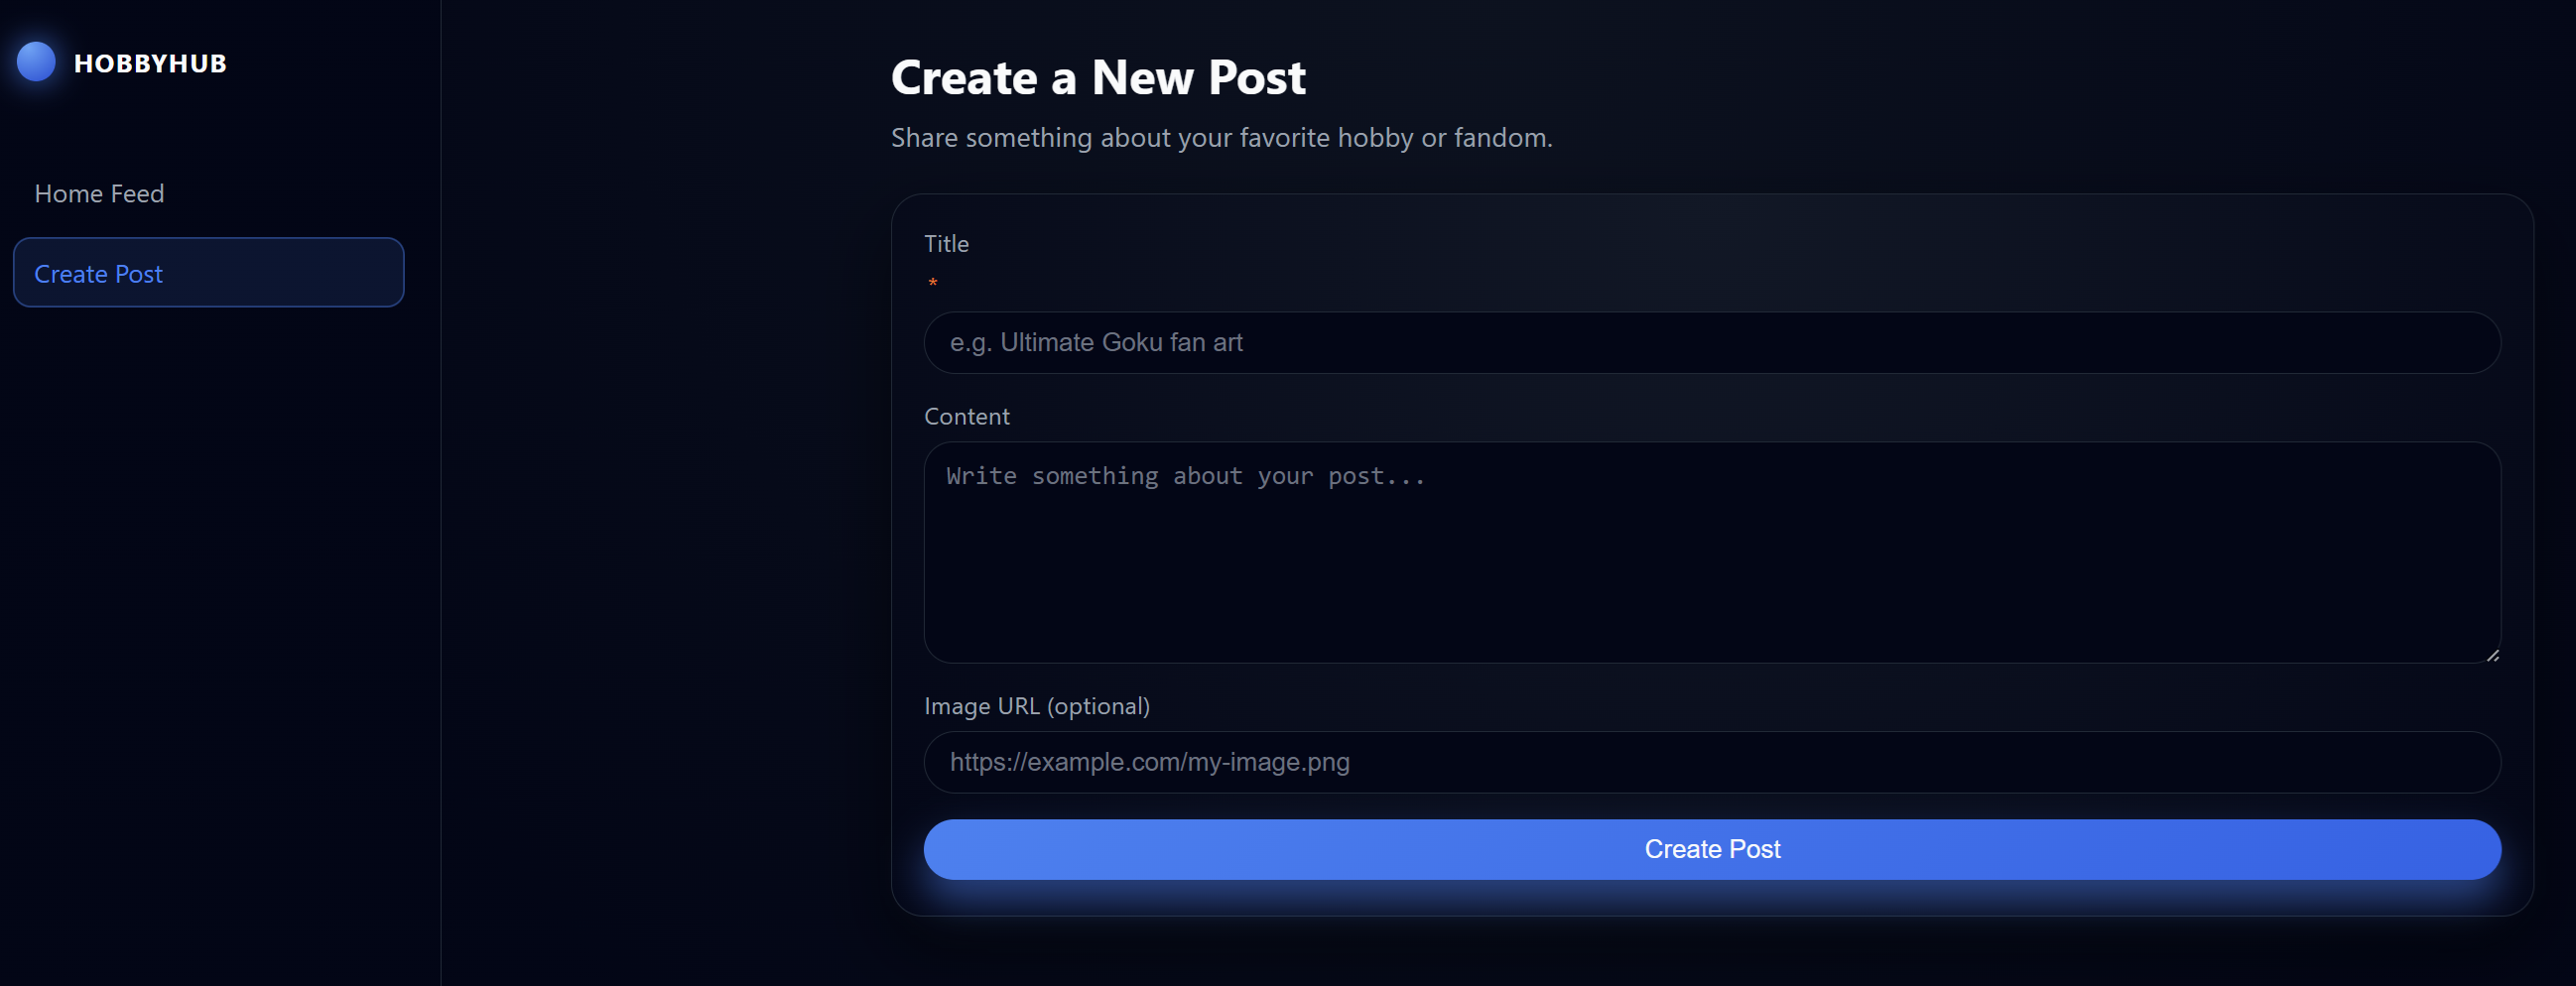The image size is (2576, 986).
Task: Select the blue circular app emblem
Action: click(35, 61)
